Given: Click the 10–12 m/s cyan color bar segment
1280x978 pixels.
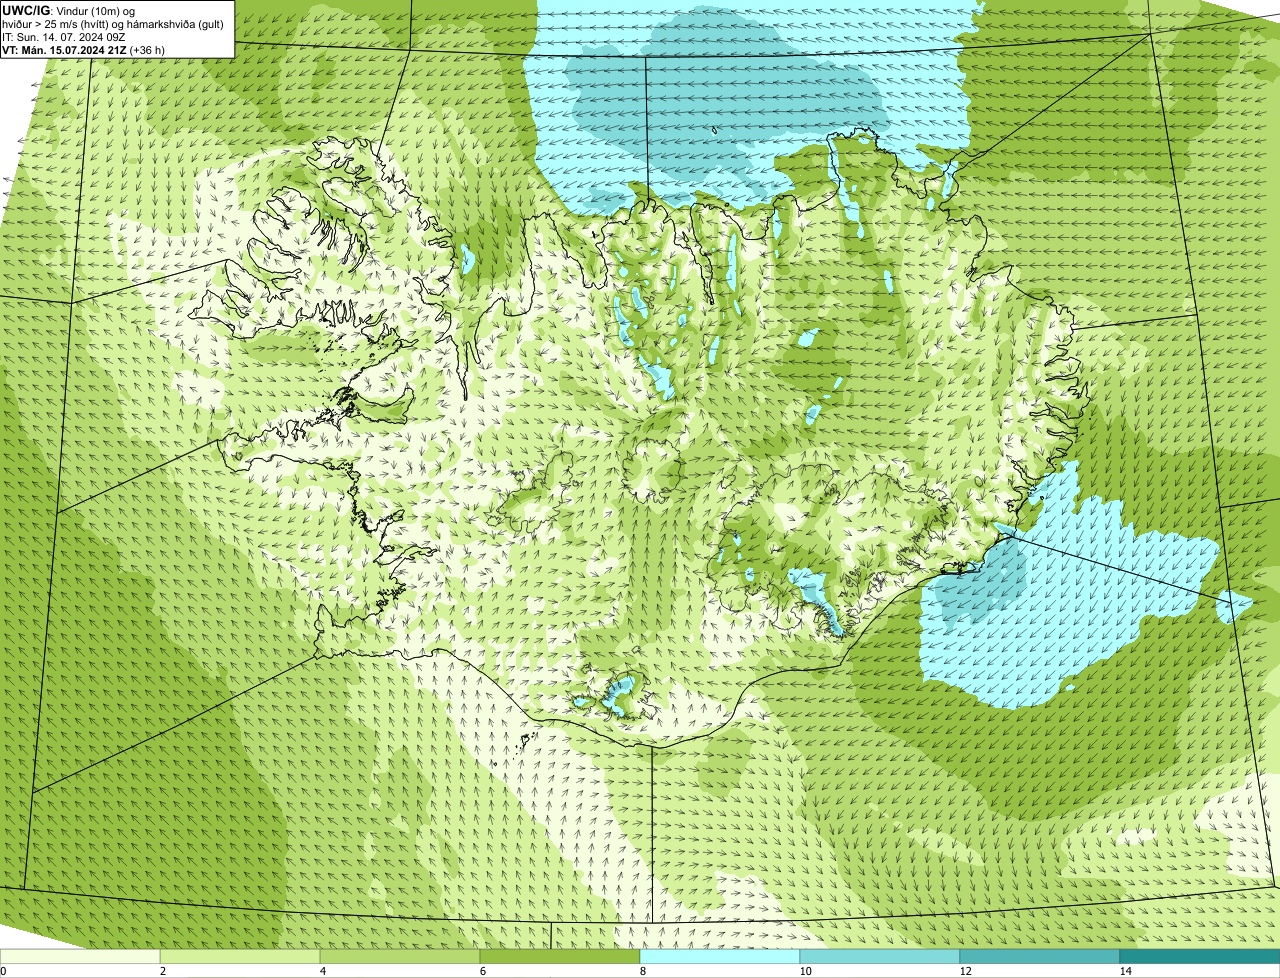Looking at the screenshot, I should click(x=880, y=957).
